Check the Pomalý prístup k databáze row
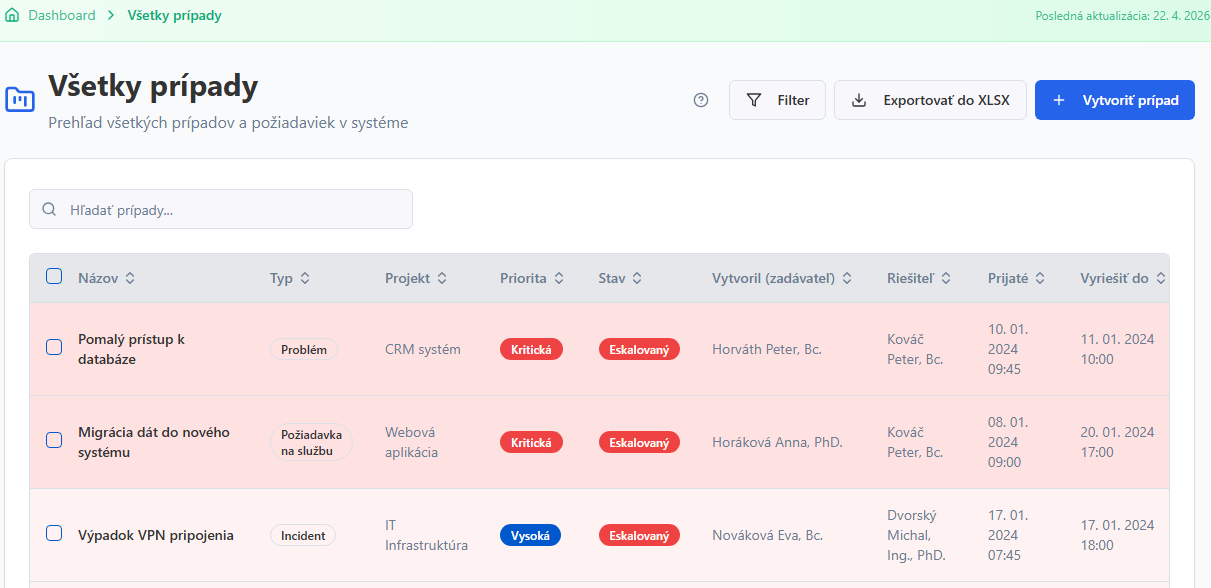Screen dimensions: 1211x588 tap(54, 348)
